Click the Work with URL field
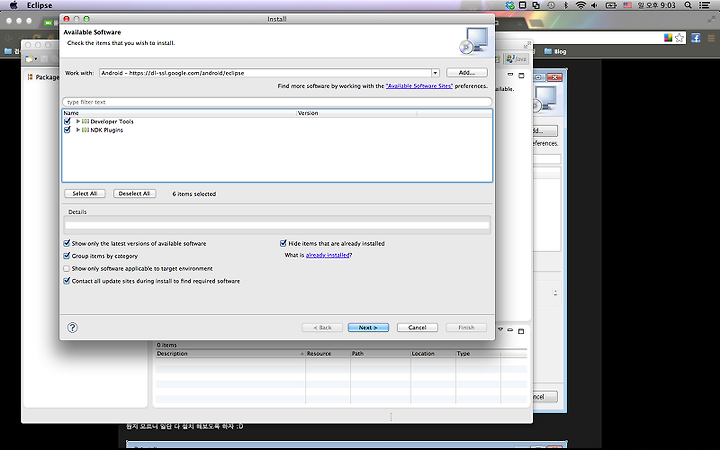 265,73
